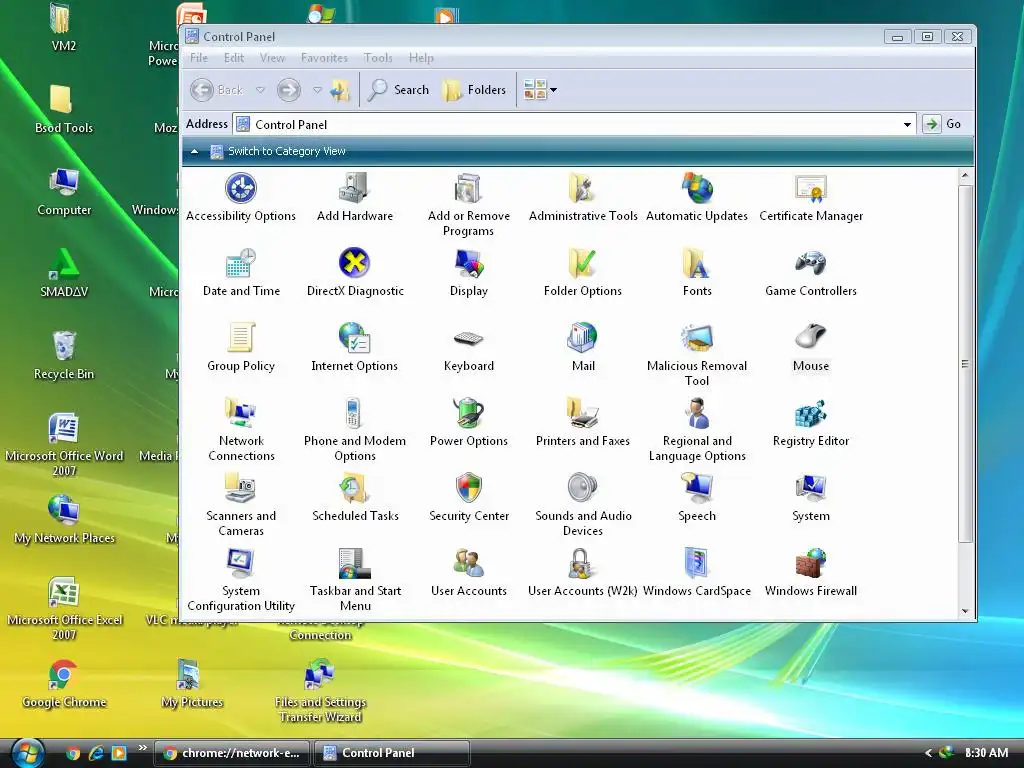Open Printers and Faxes icon
This screenshot has height=768, width=1024.
[x=583, y=413]
